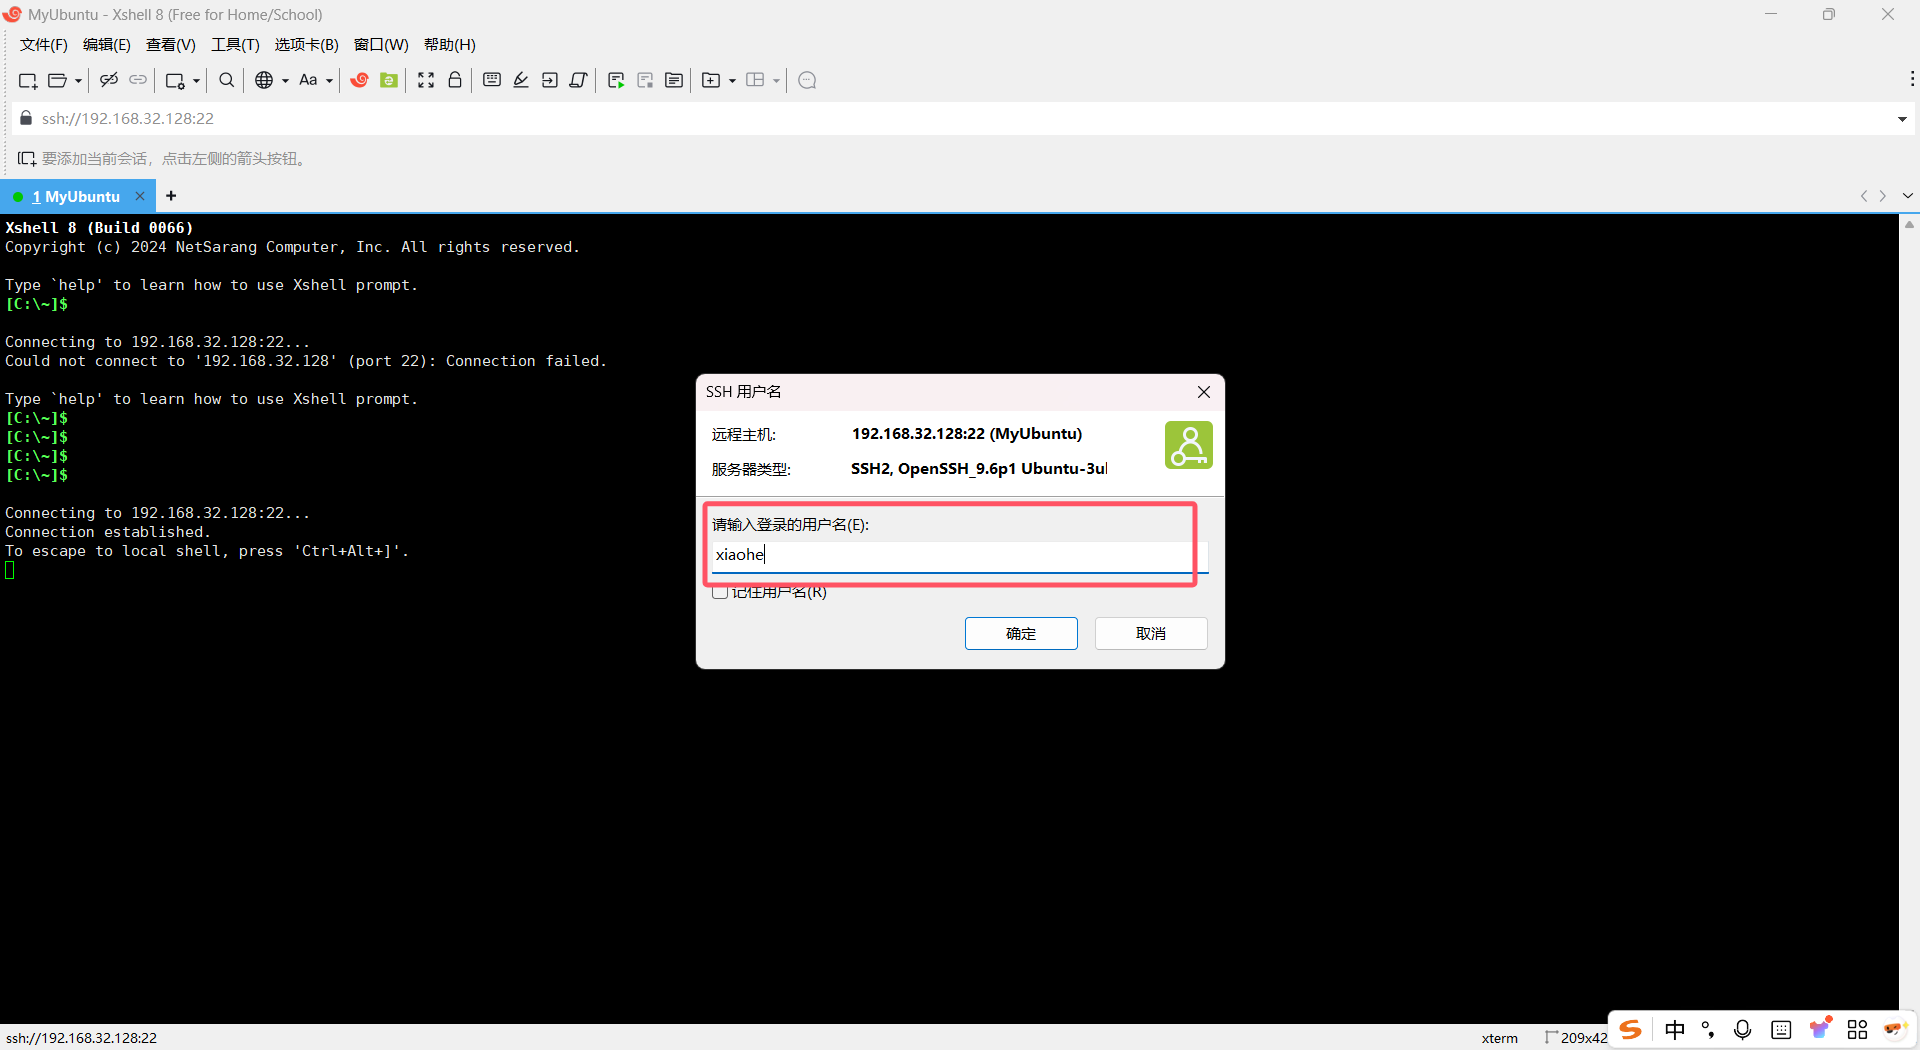This screenshot has height=1050, width=1920.
Task: Expand the tab layout dropdown arrow
Action: tap(776, 81)
